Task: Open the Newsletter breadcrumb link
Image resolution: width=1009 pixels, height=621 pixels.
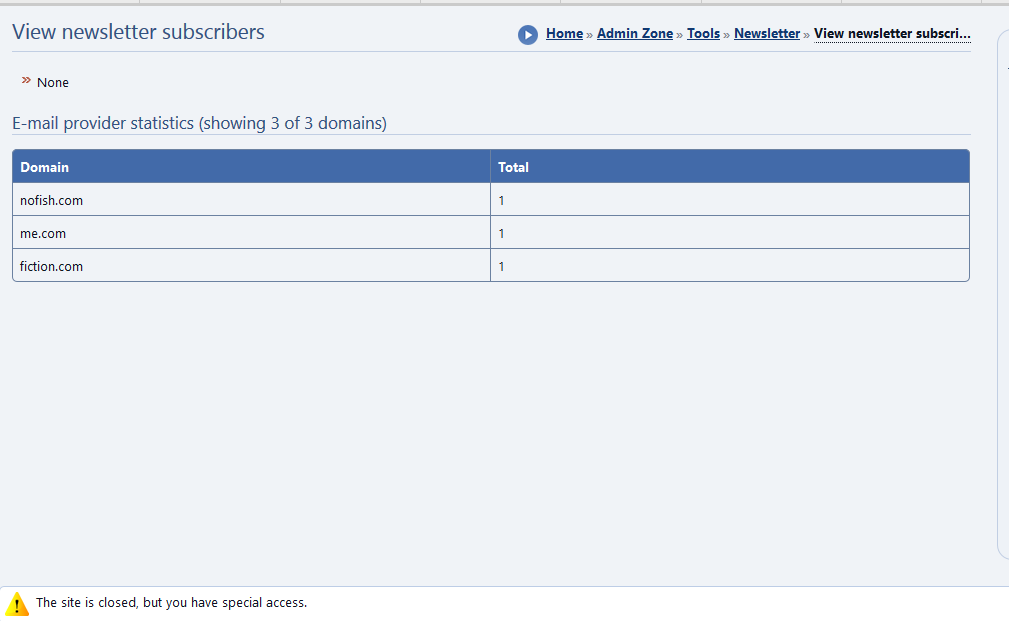Action: 767,34
